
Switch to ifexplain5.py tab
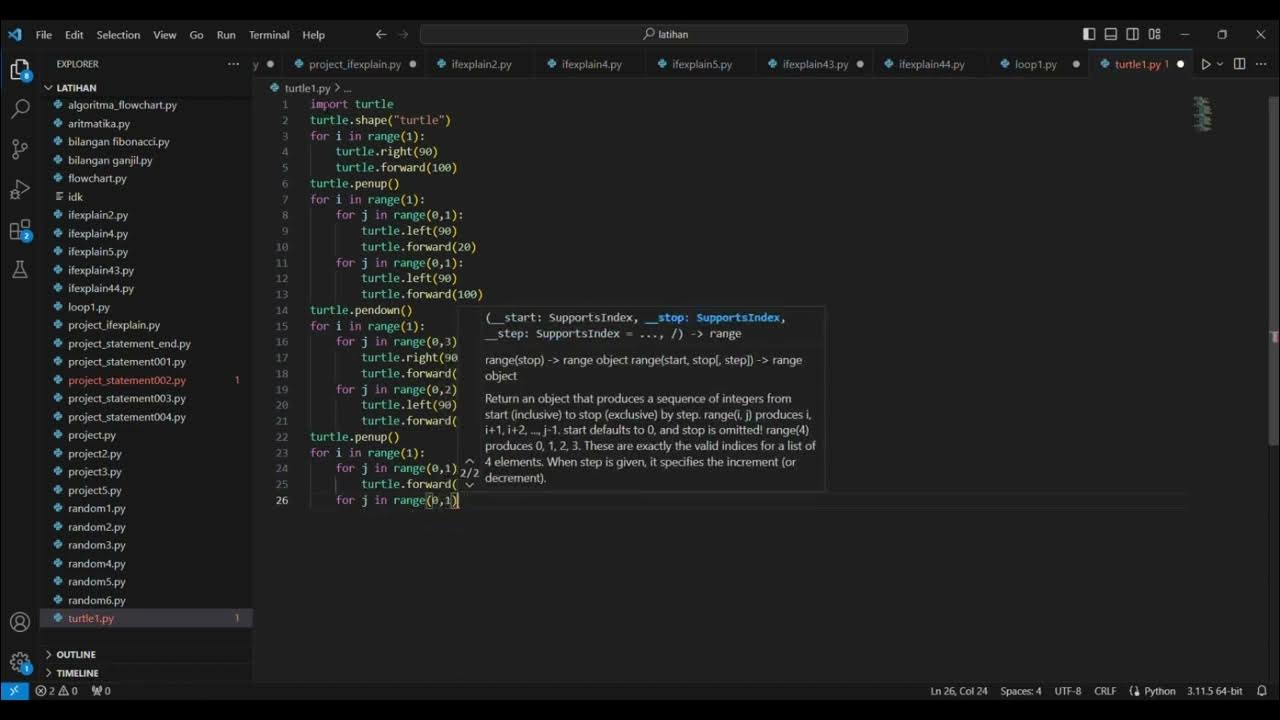[x=702, y=64]
